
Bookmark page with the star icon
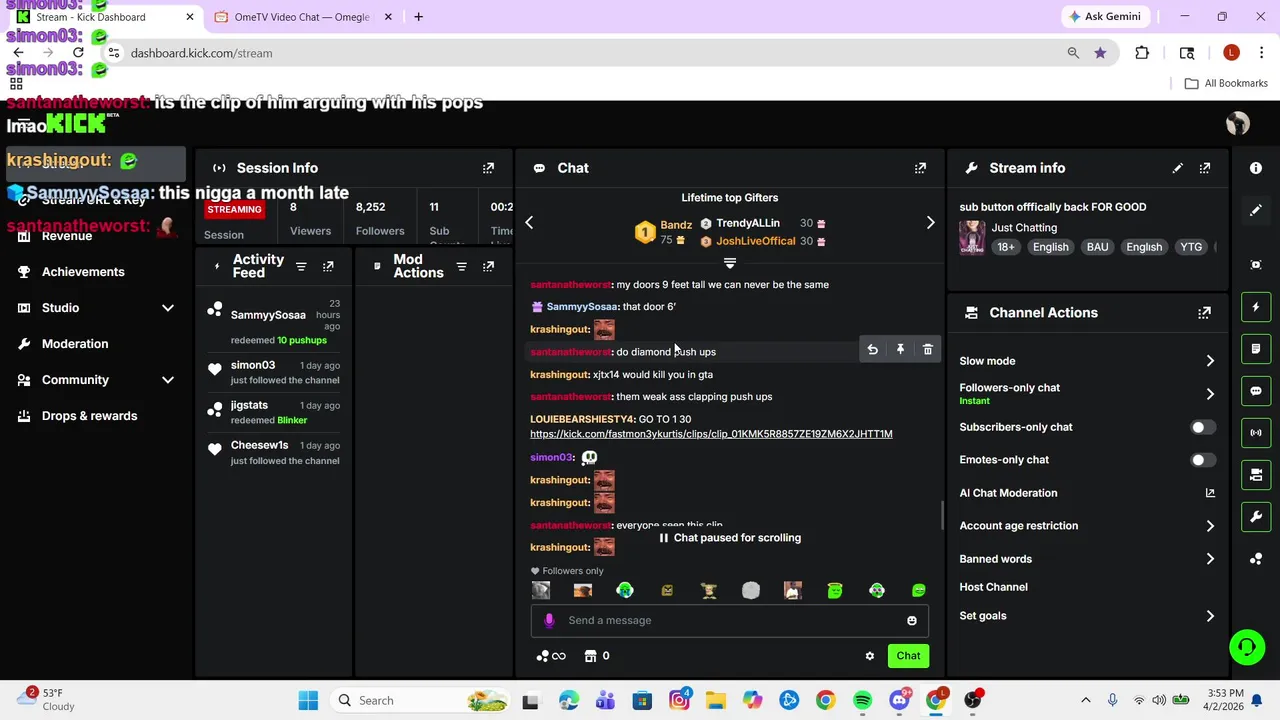pyautogui.click(x=1100, y=53)
